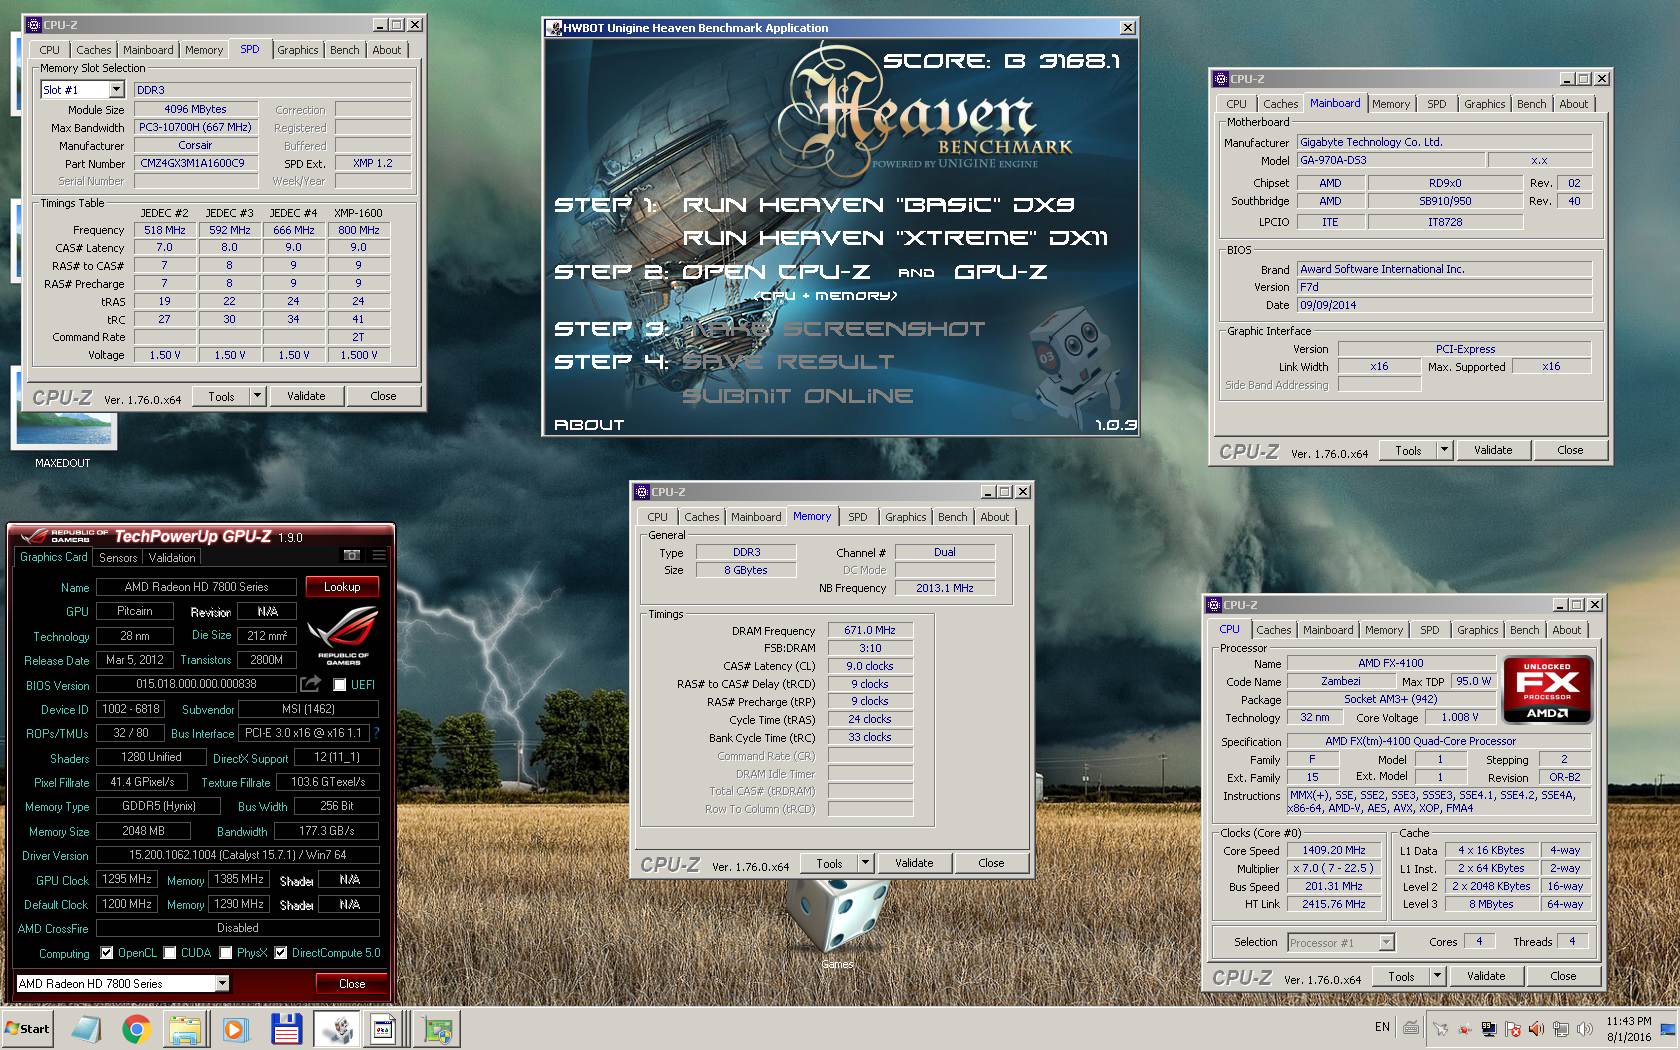1680x1050 pixels.
Task: Open Windows Explorer folder icon in taskbar
Action: click(185, 1029)
